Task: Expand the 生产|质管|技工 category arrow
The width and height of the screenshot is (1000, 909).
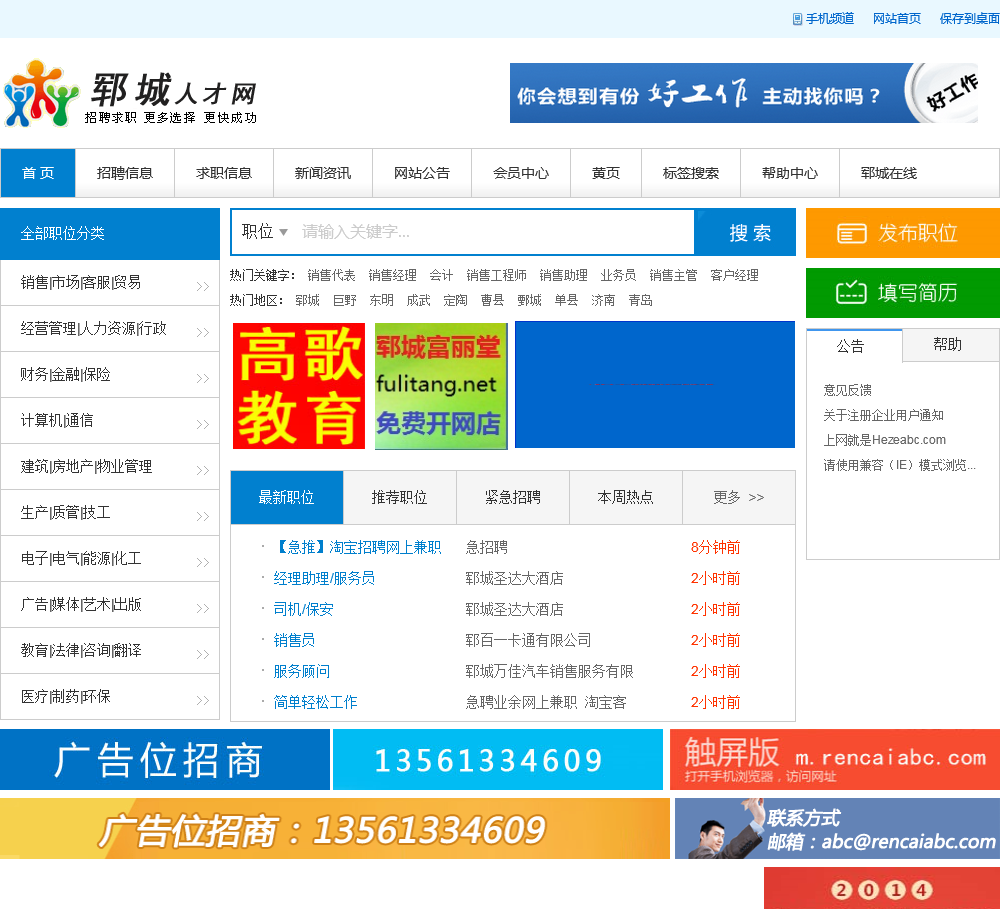Action: pyautogui.click(x=203, y=516)
